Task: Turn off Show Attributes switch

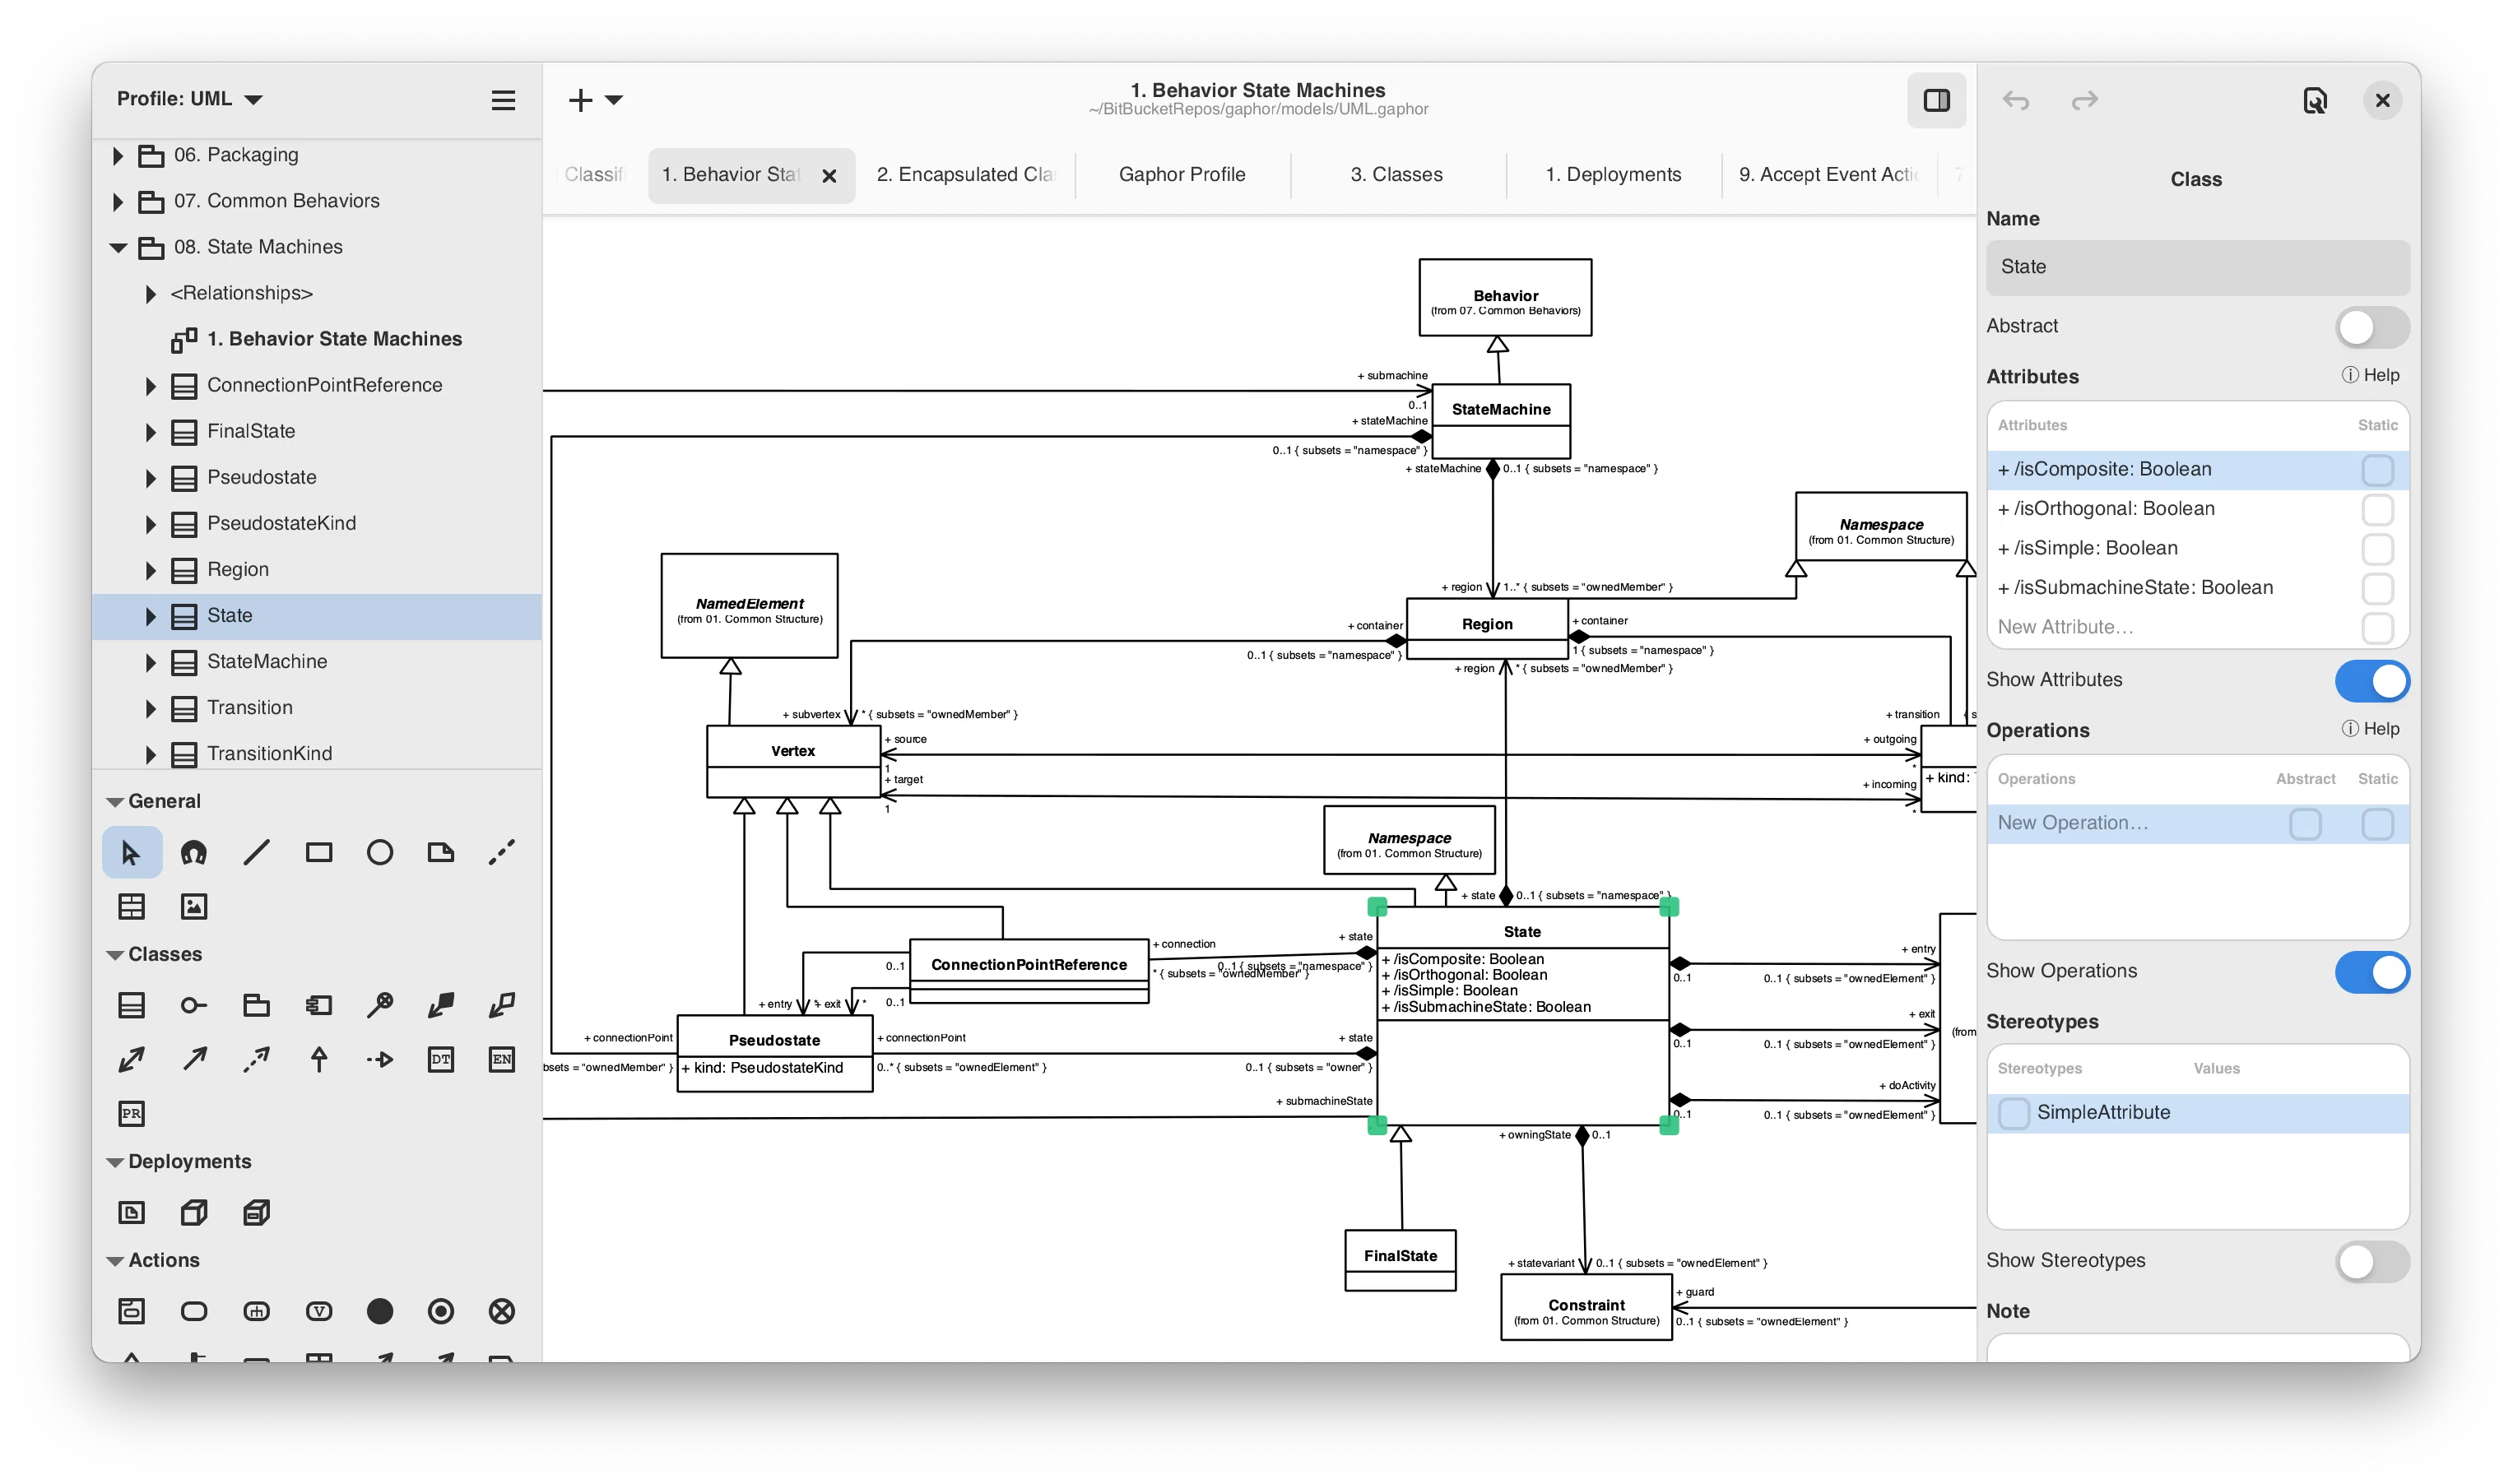Action: pos(2371,681)
